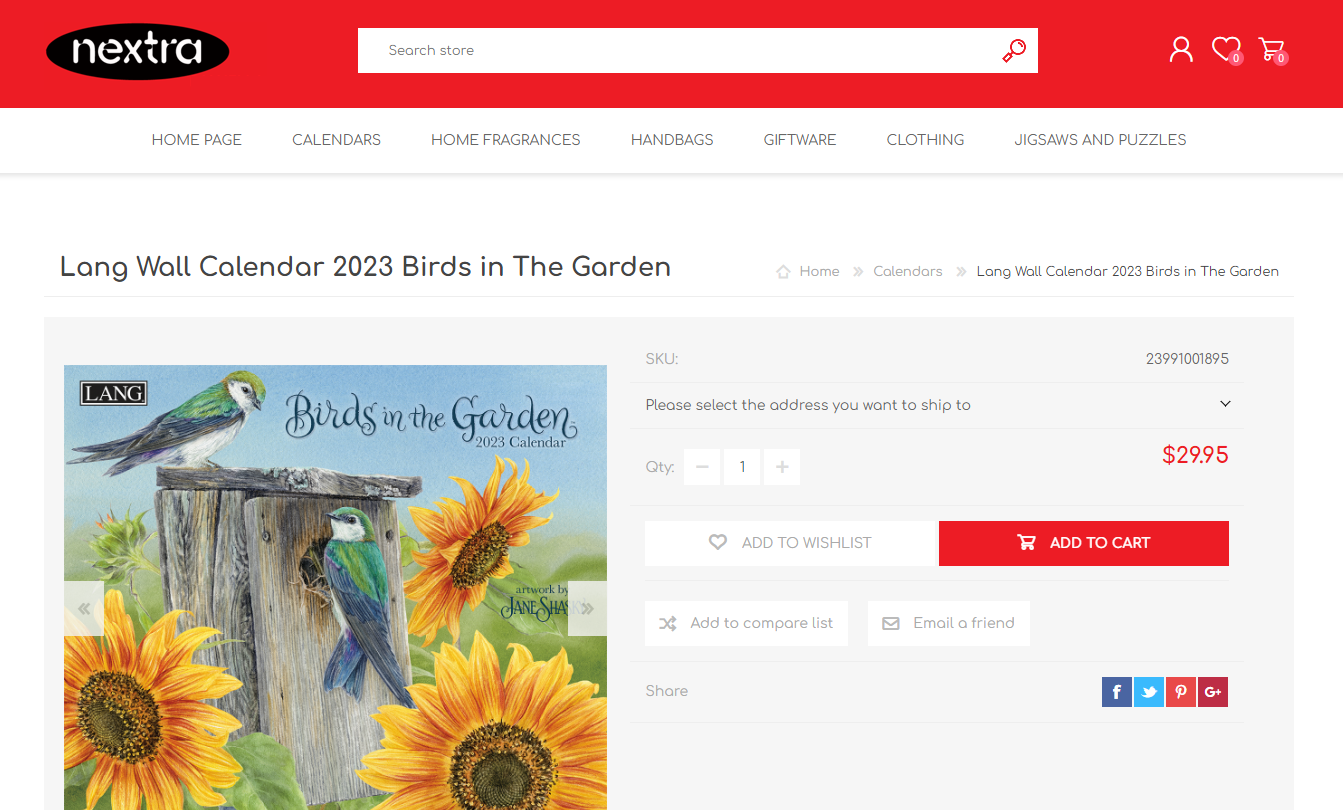1343x810 pixels.
Task: Click Add to Cart button
Action: [1084, 543]
